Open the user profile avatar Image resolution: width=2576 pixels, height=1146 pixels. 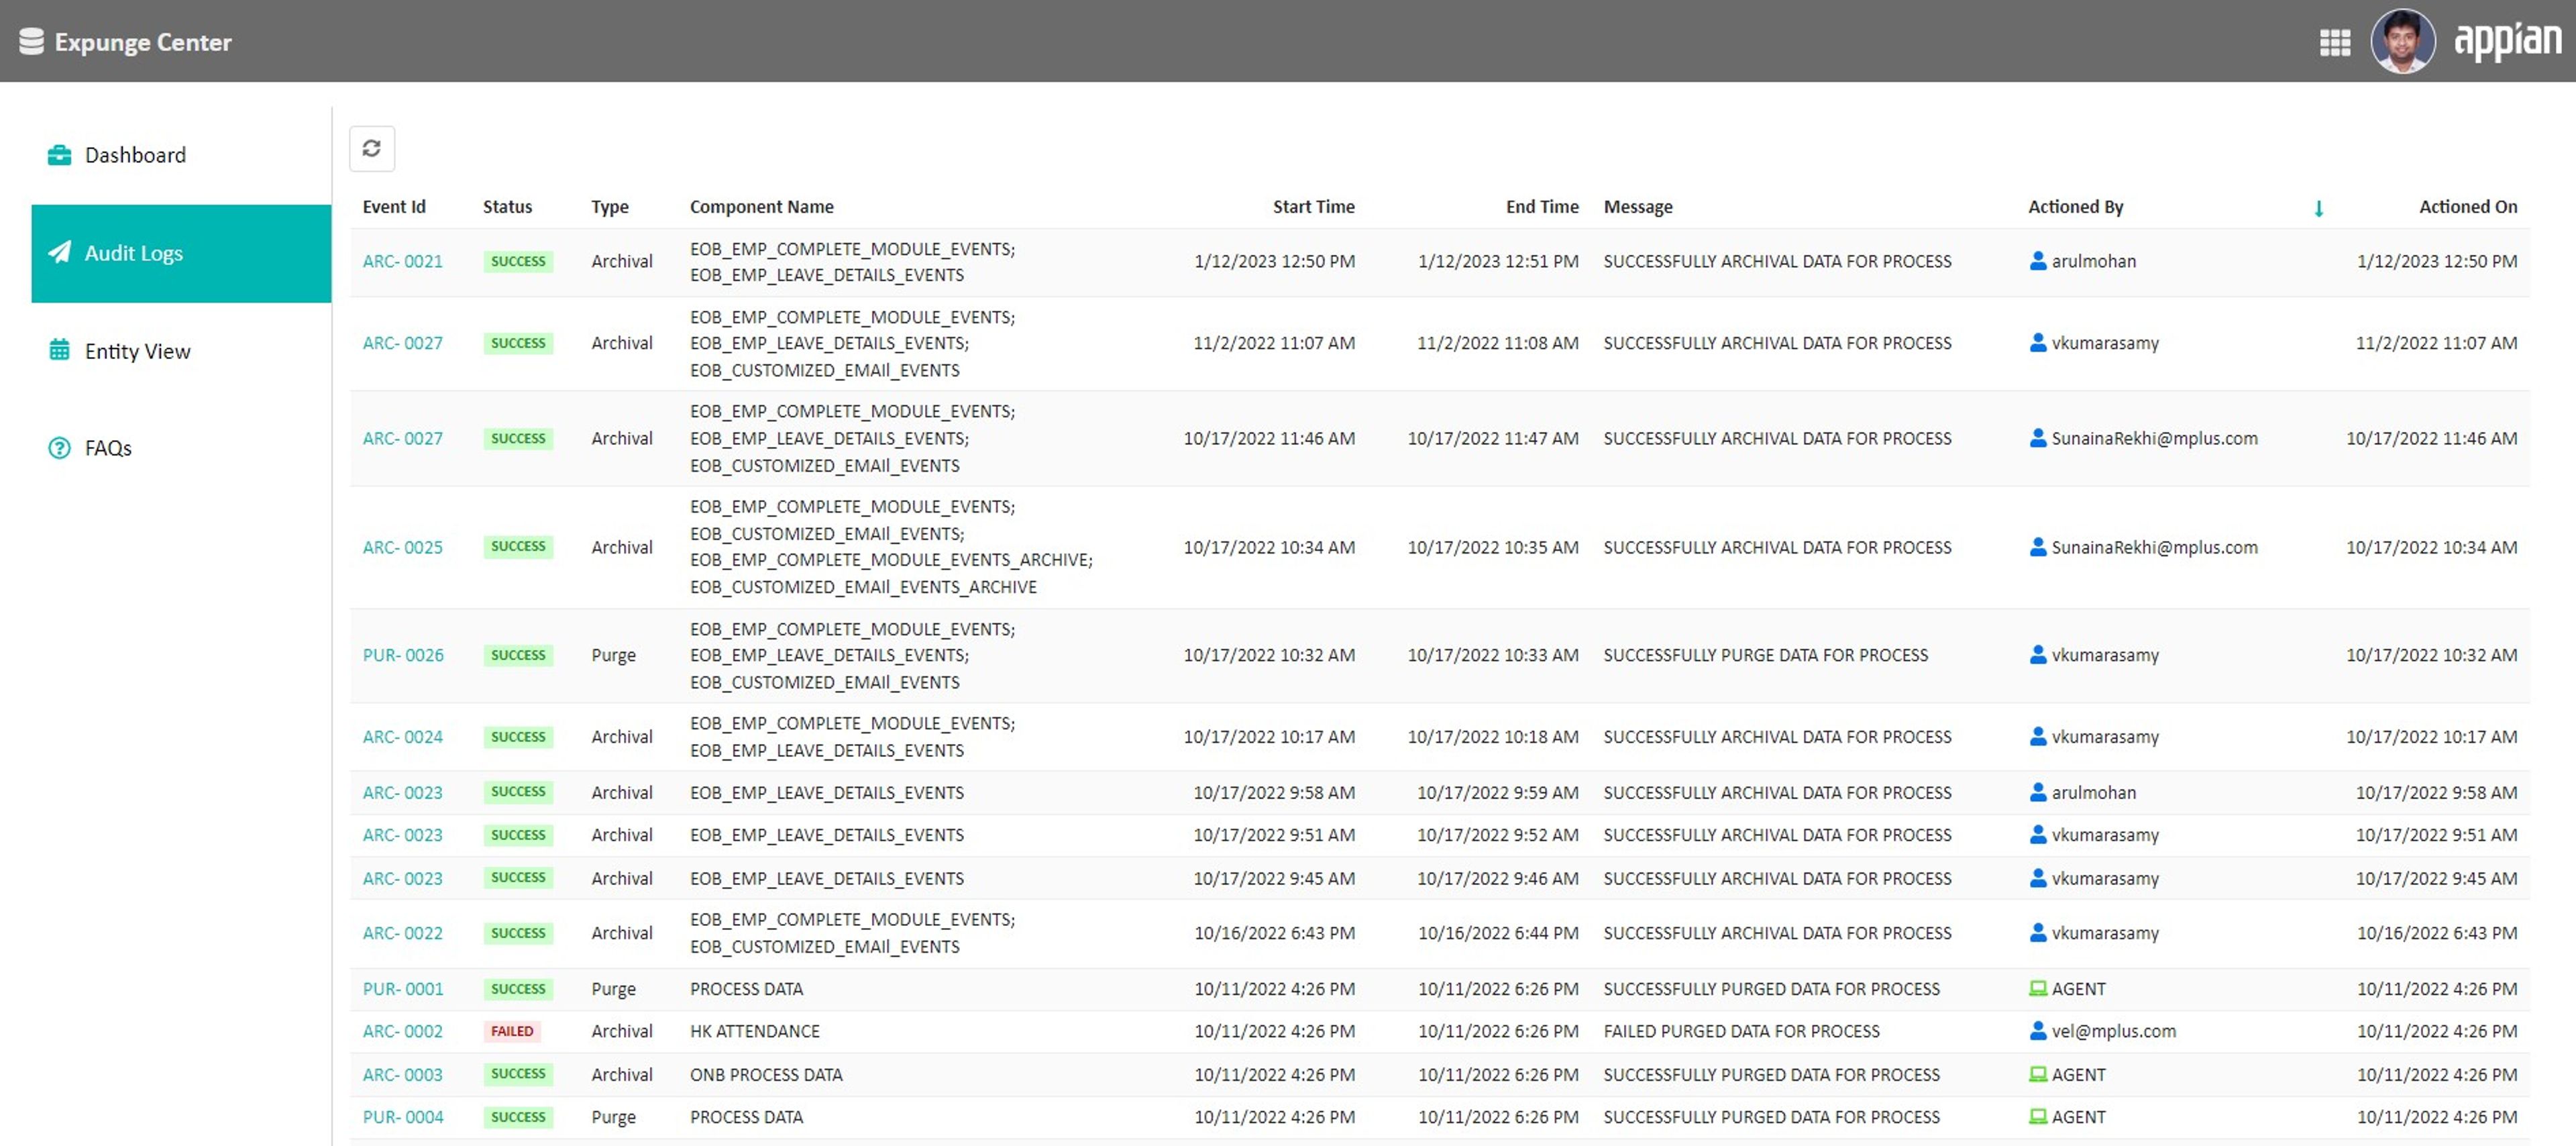click(2402, 41)
